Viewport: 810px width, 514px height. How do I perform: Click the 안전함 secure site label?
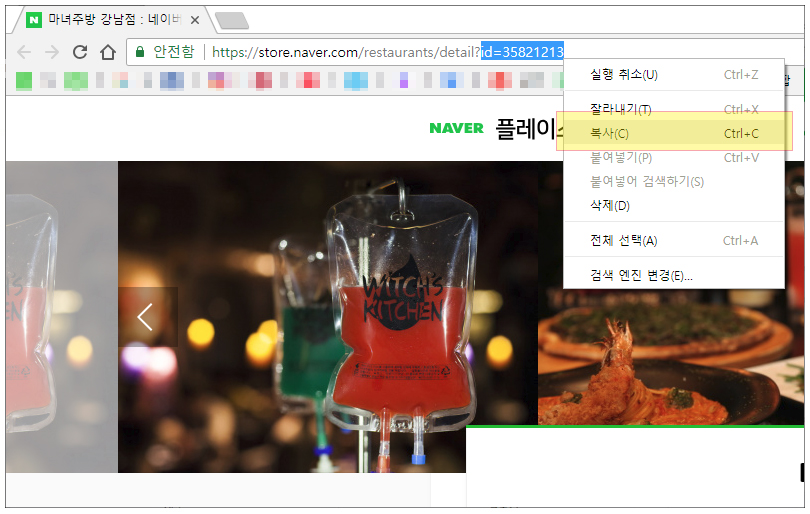[174, 52]
